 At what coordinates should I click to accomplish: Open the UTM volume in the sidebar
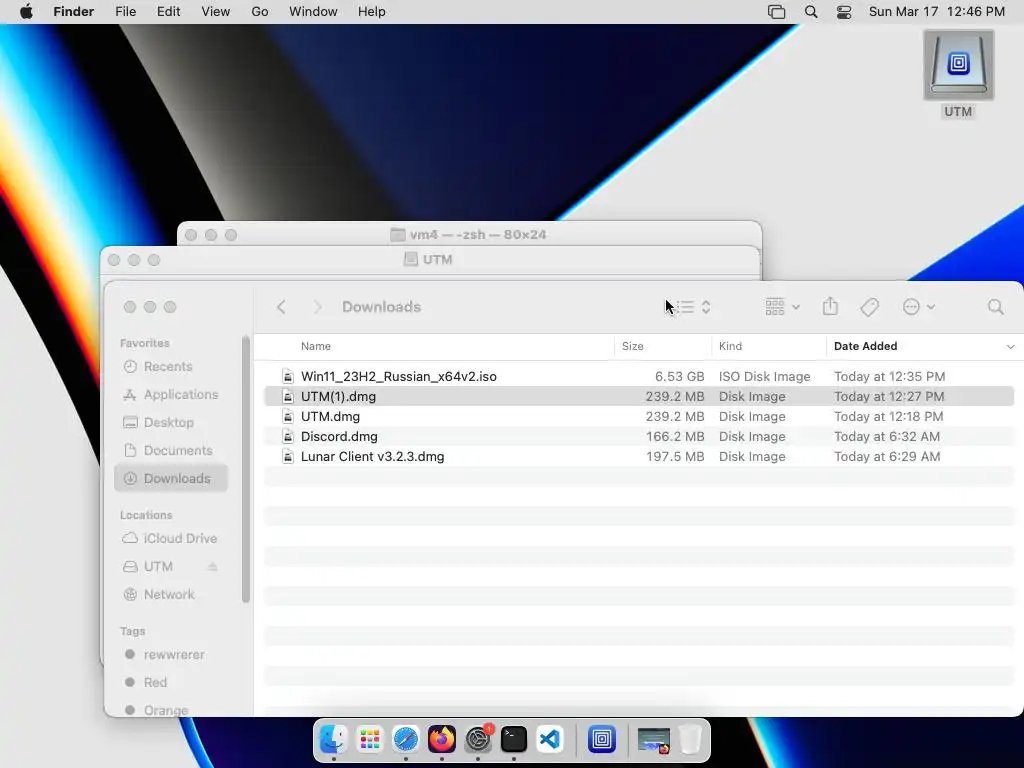click(159, 566)
